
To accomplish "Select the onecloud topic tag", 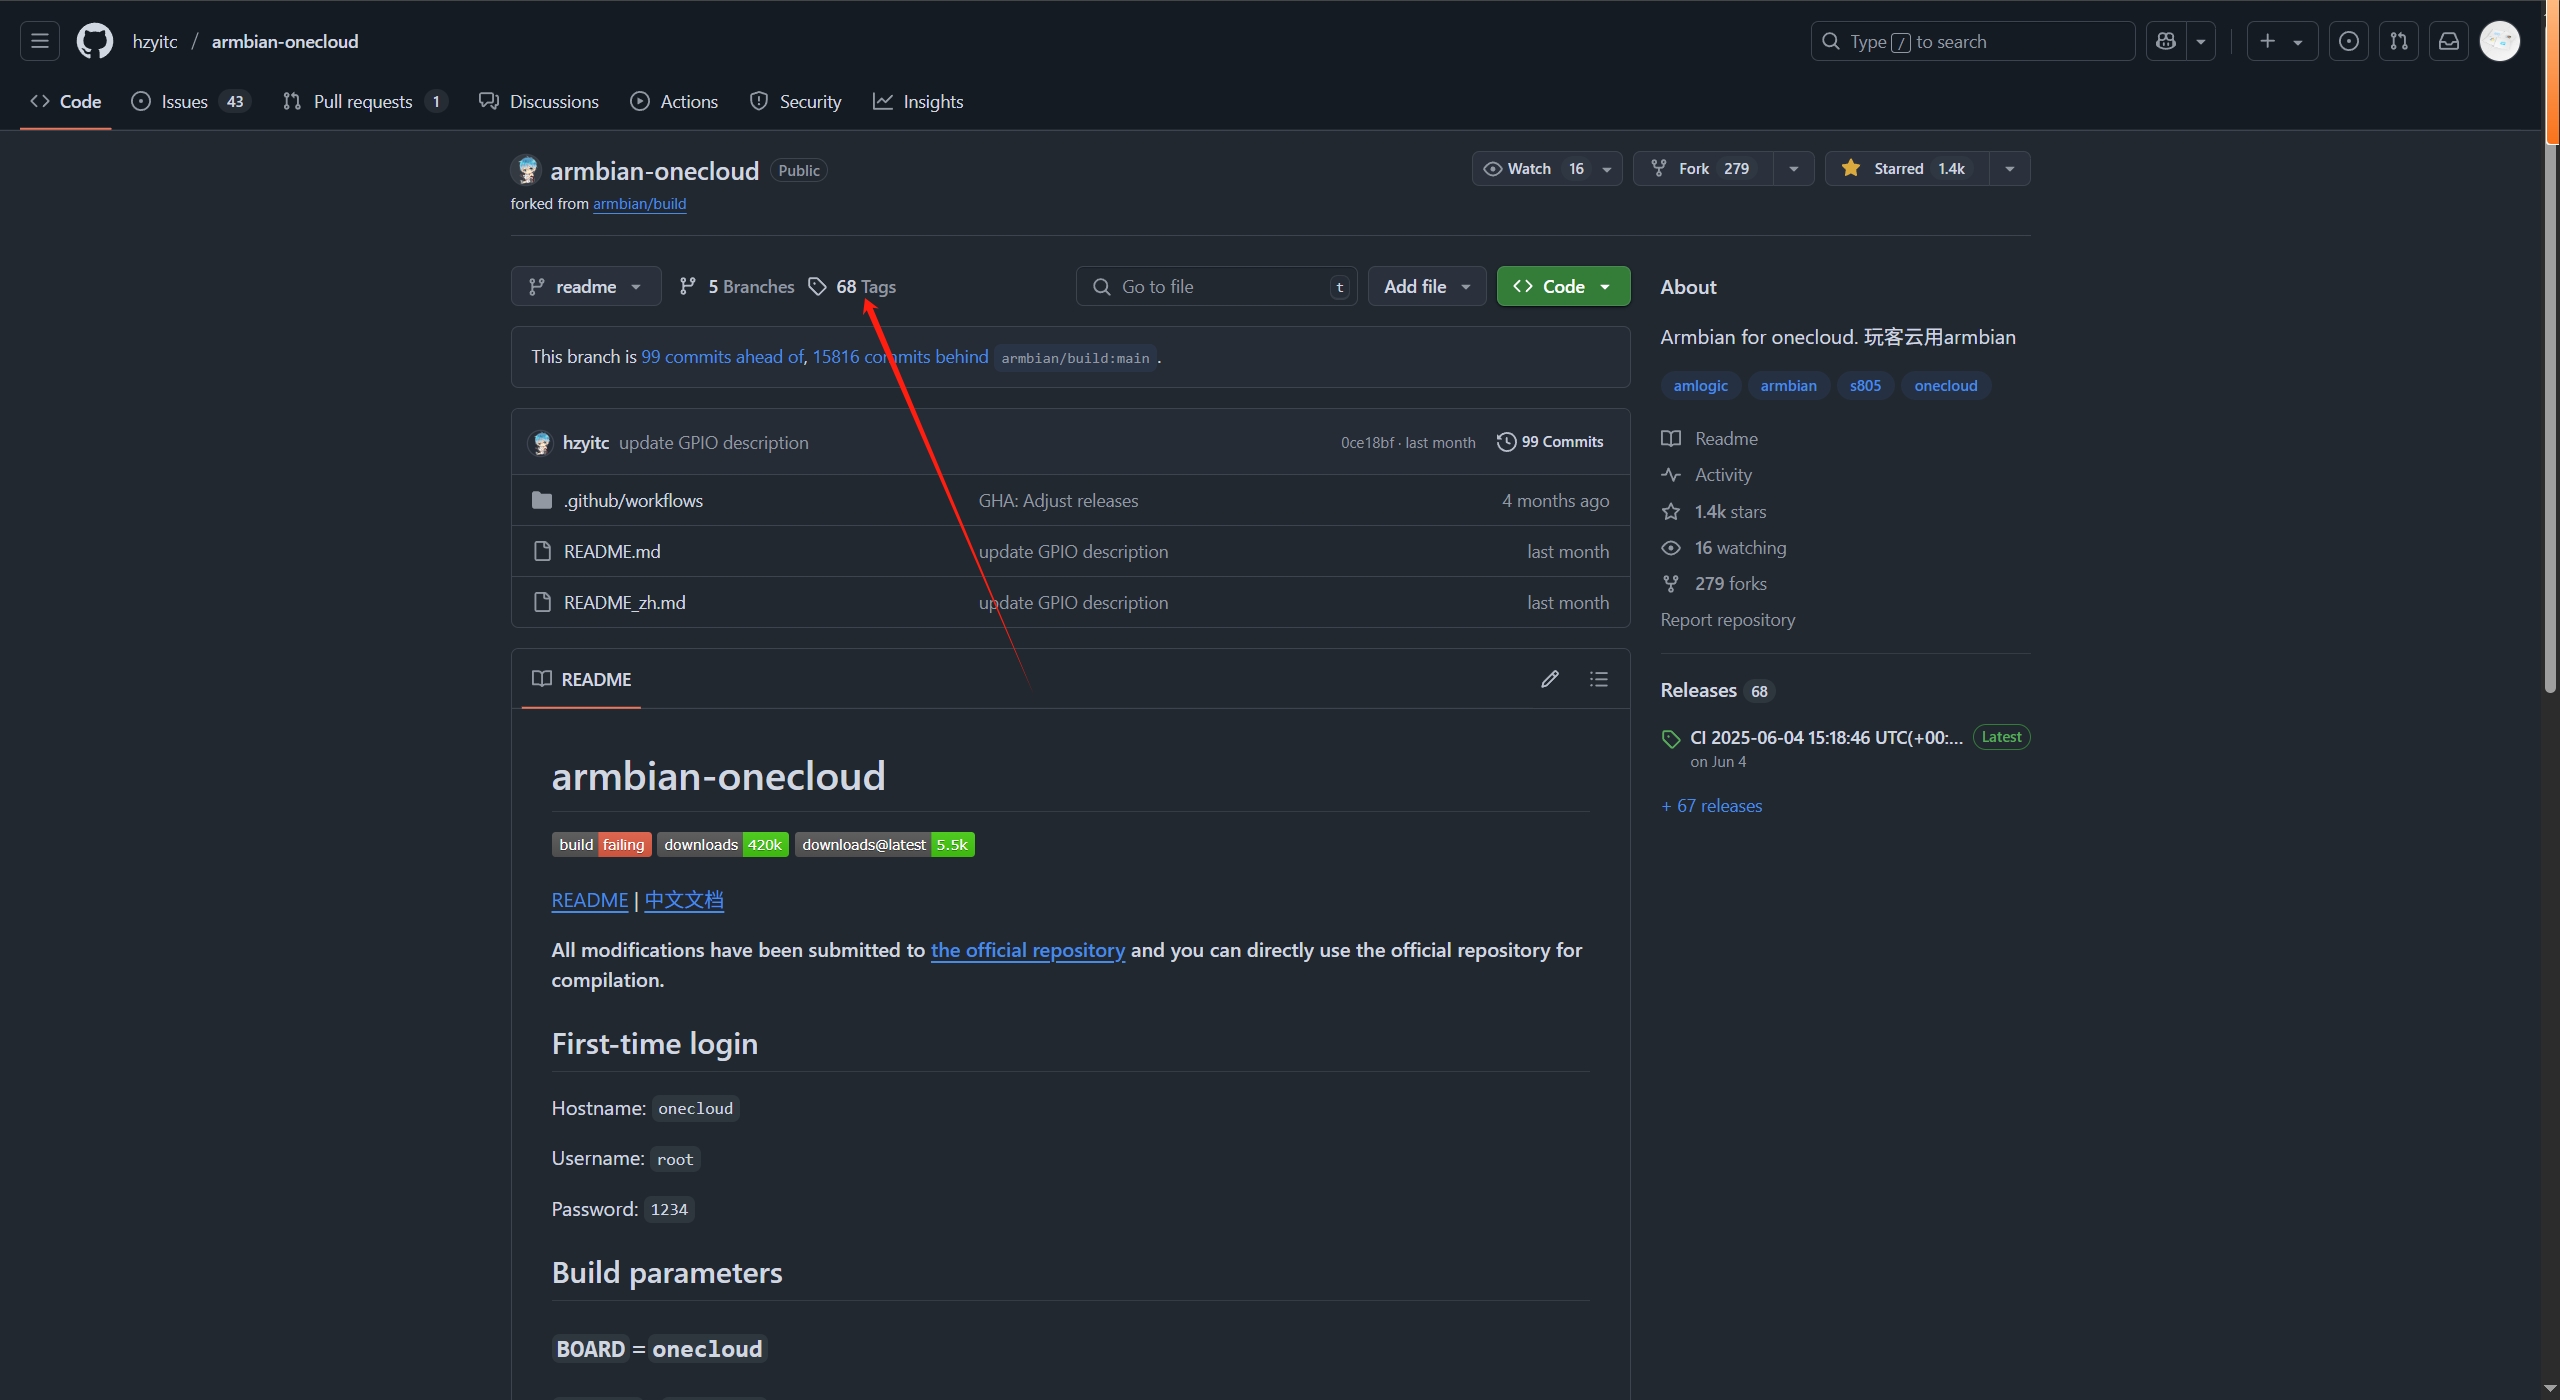I will tap(1945, 385).
